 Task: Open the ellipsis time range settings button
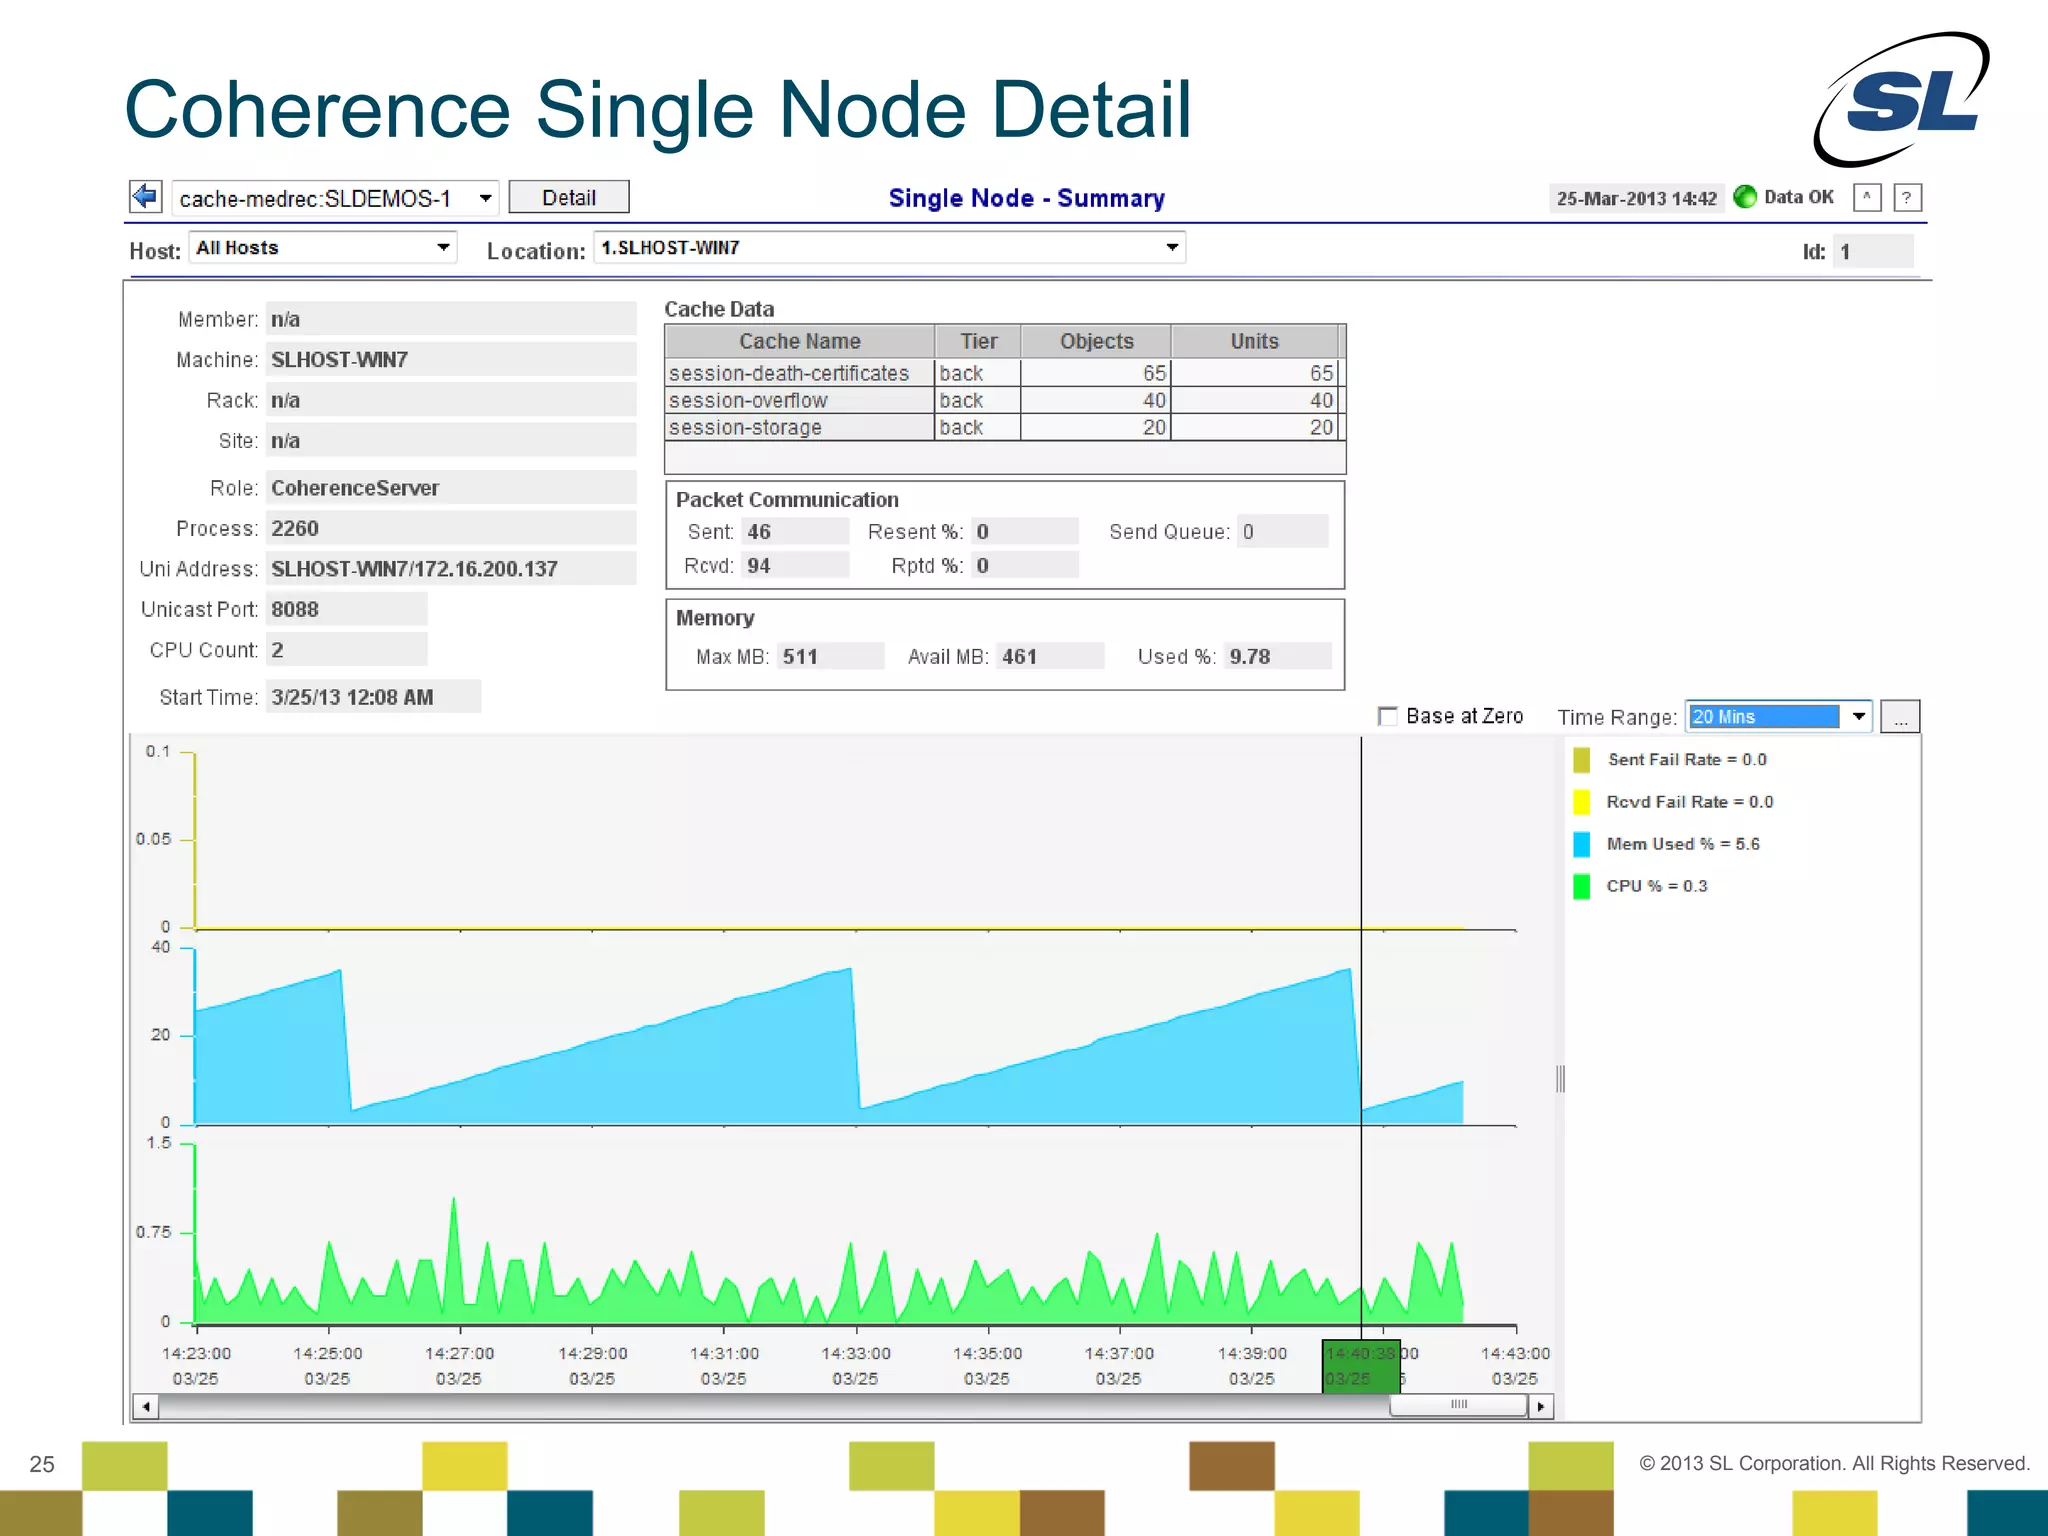(1900, 717)
